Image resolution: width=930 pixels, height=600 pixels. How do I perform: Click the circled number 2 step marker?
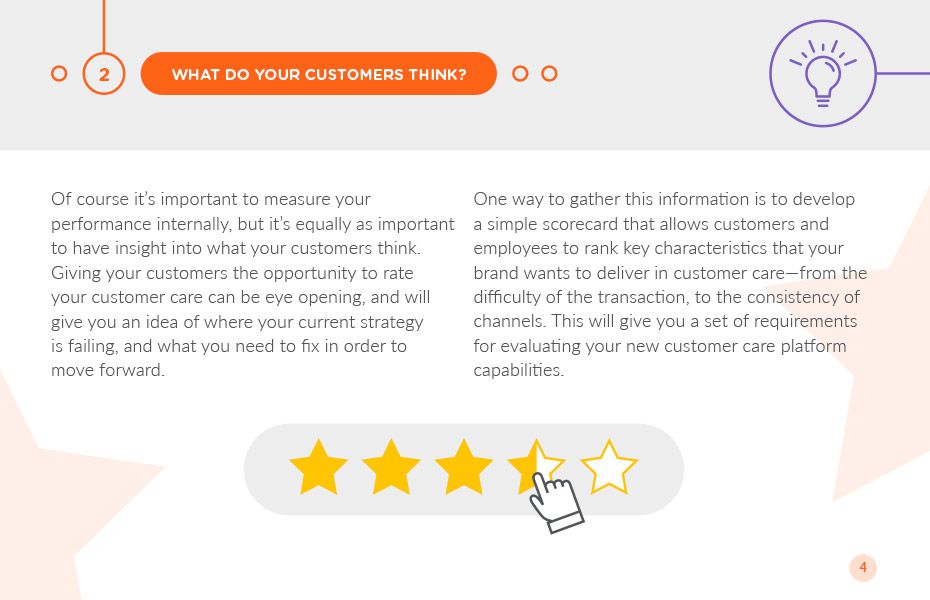pyautogui.click(x=104, y=74)
